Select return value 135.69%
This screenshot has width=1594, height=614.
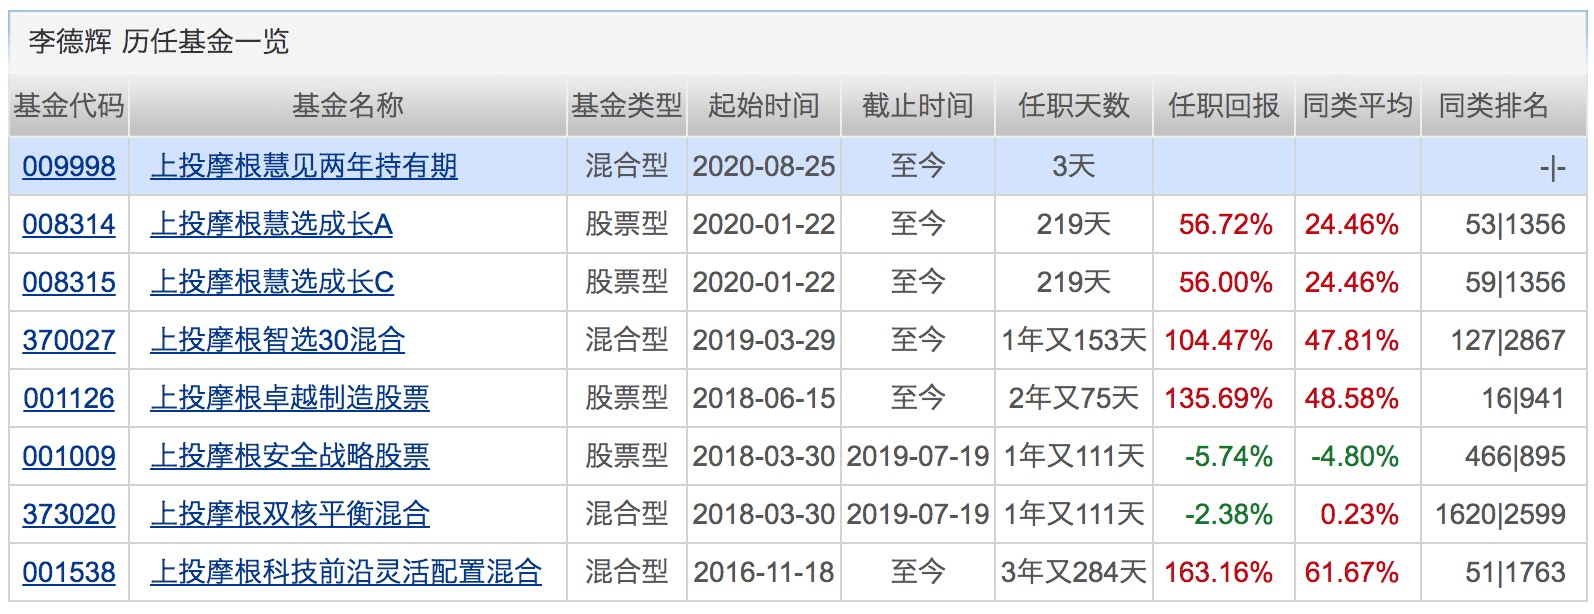coord(1218,398)
